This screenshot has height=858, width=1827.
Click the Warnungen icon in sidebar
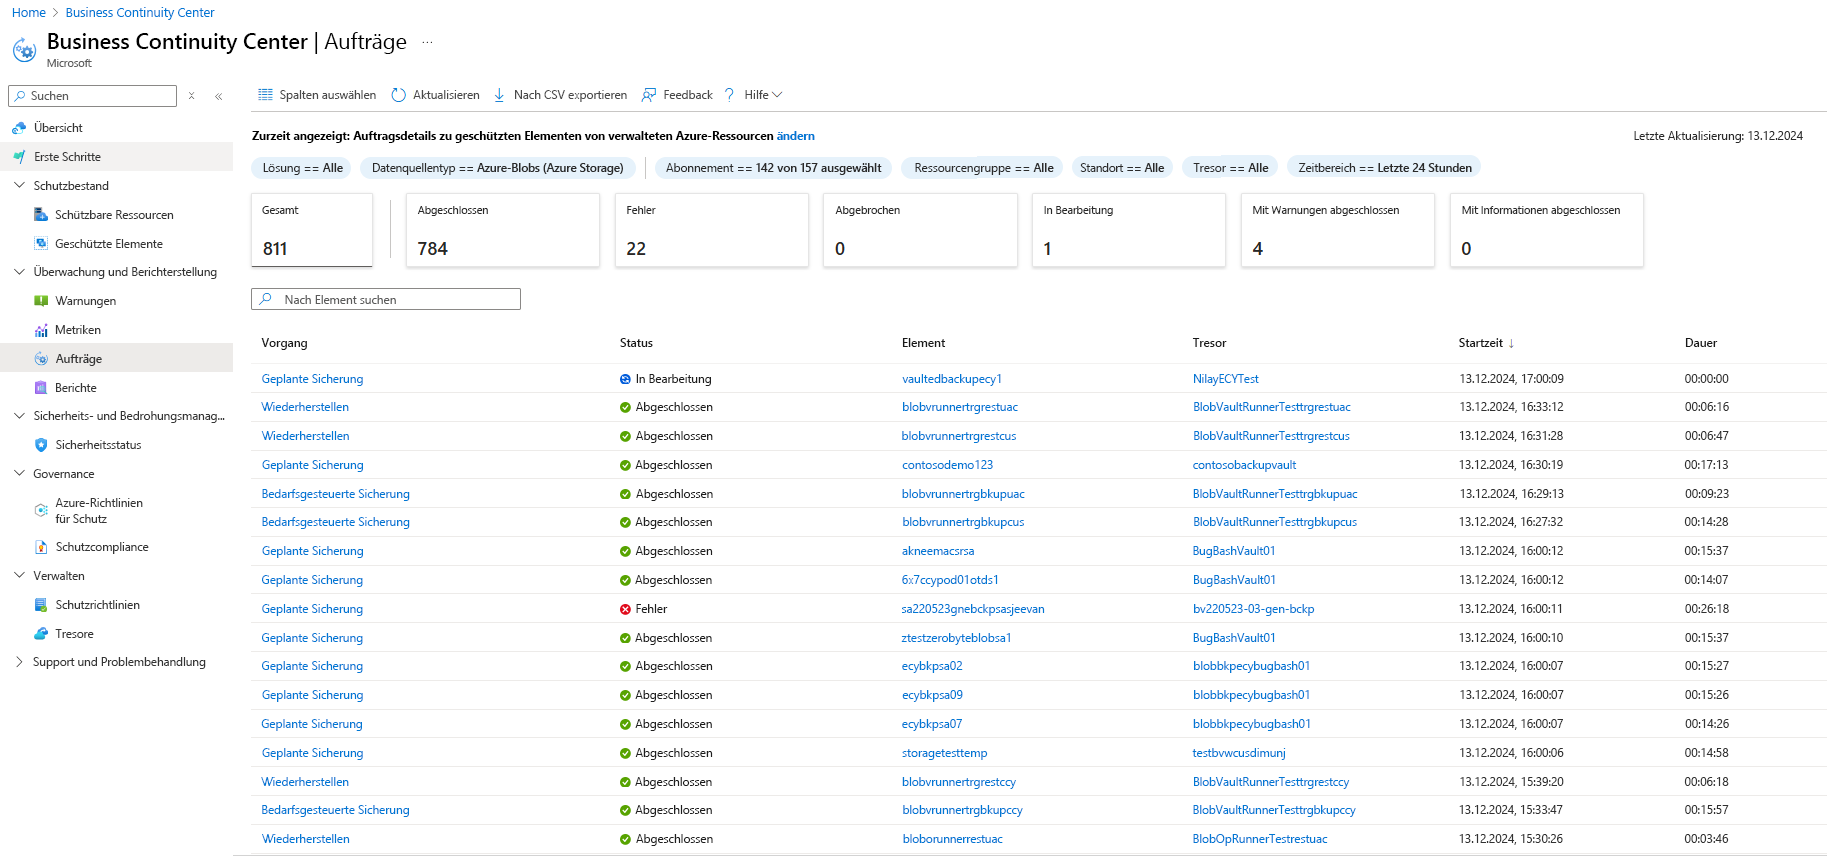click(41, 301)
